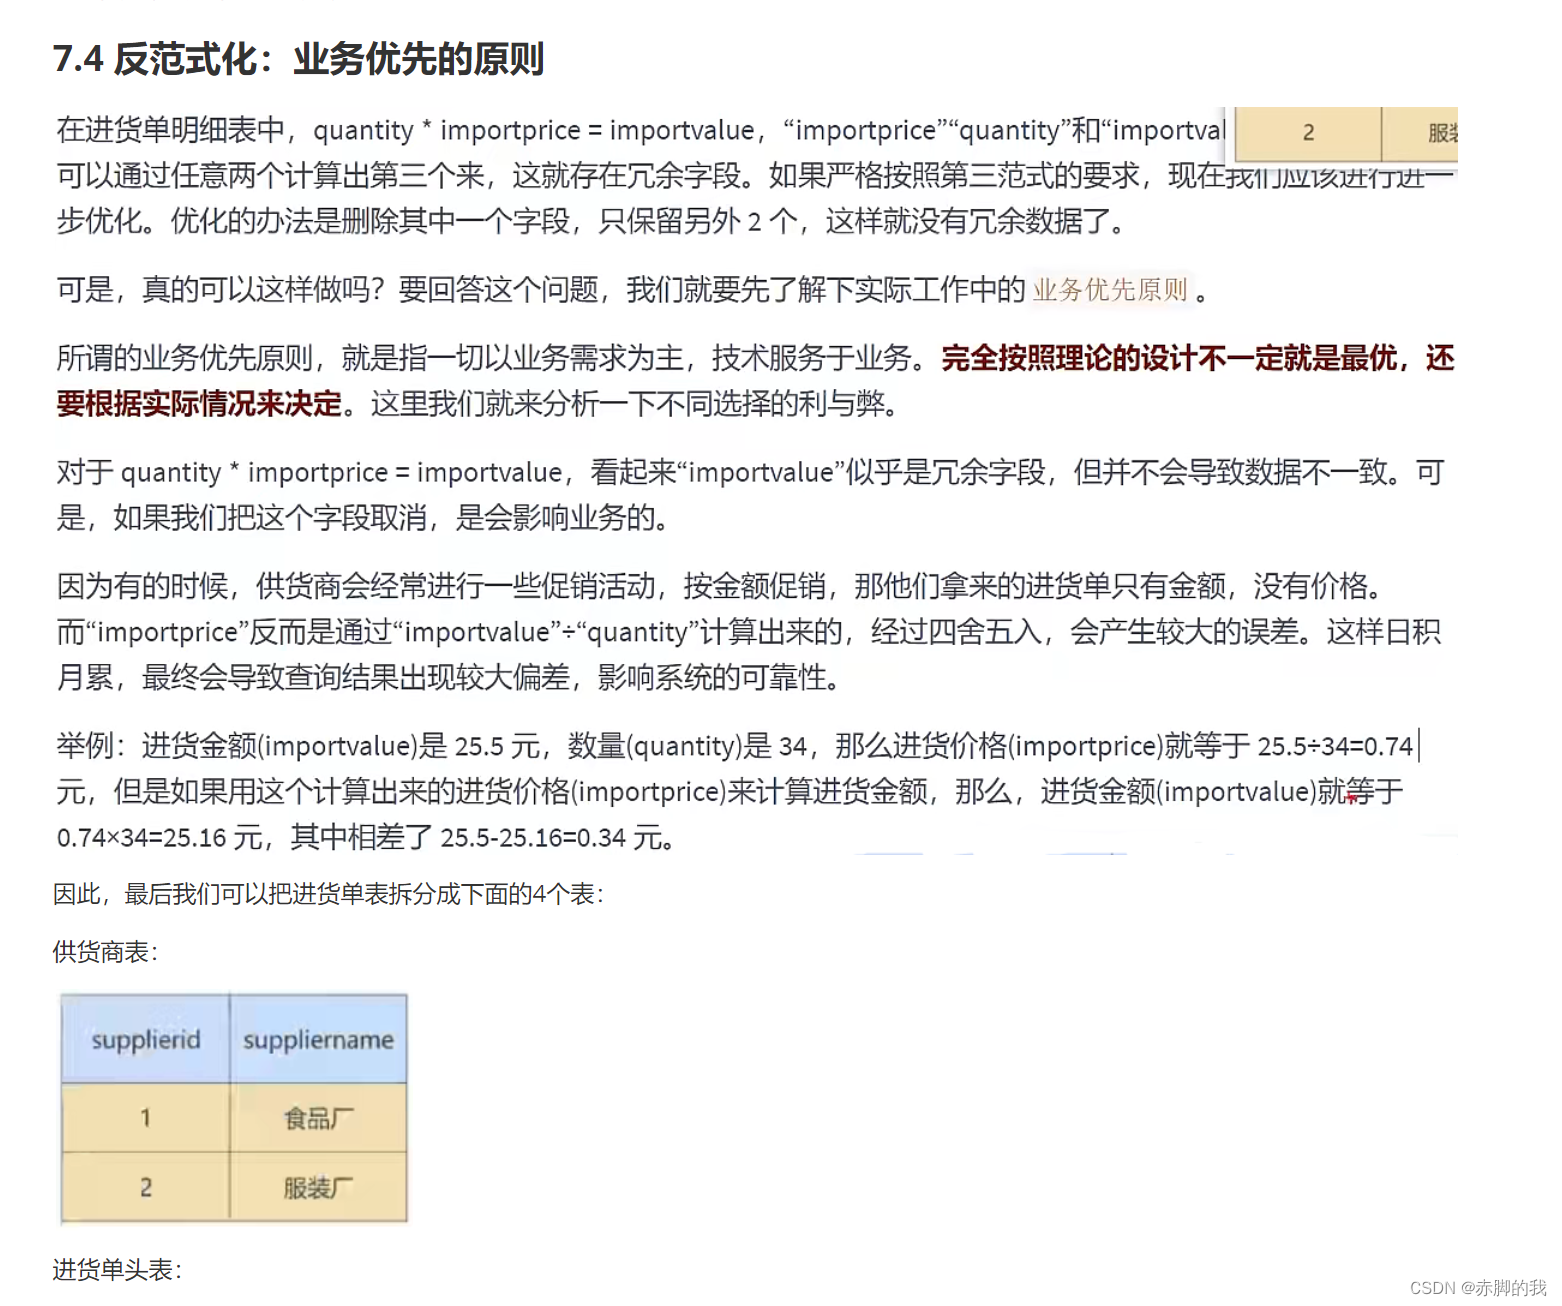
Task: Select the suppliername column header cell
Action: click(318, 1039)
